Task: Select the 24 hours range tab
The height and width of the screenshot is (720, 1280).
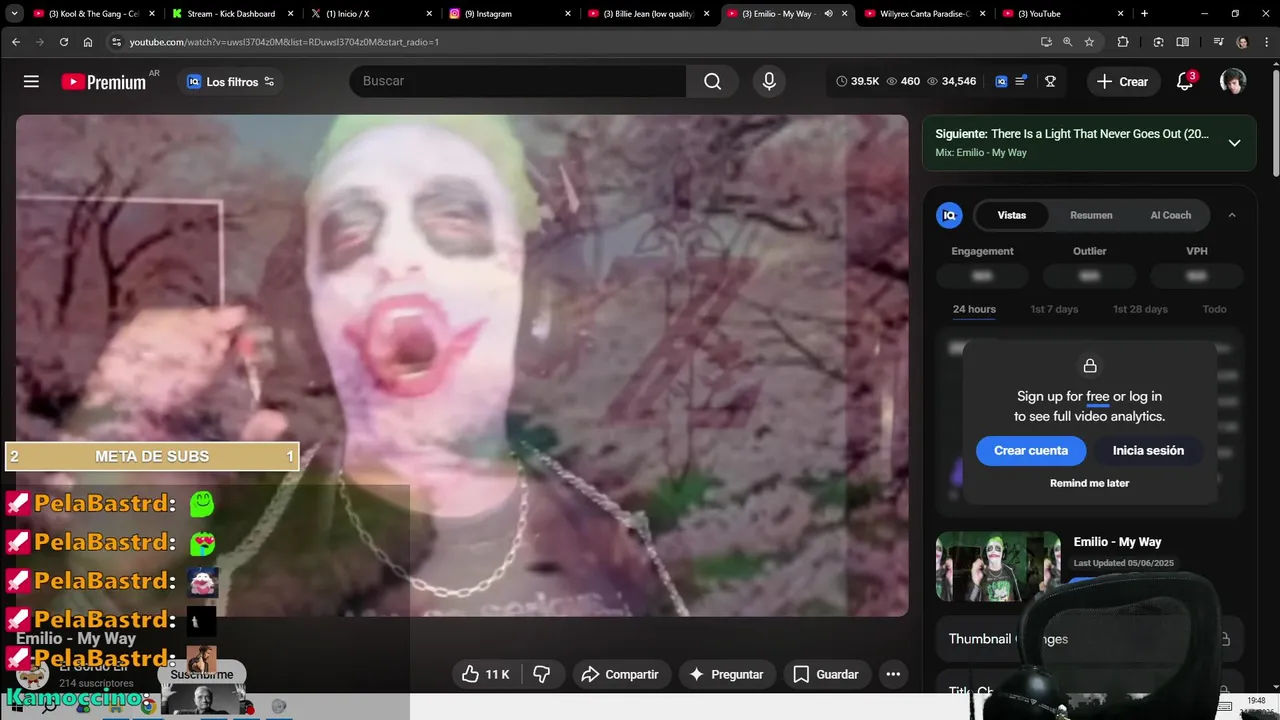Action: [x=974, y=309]
